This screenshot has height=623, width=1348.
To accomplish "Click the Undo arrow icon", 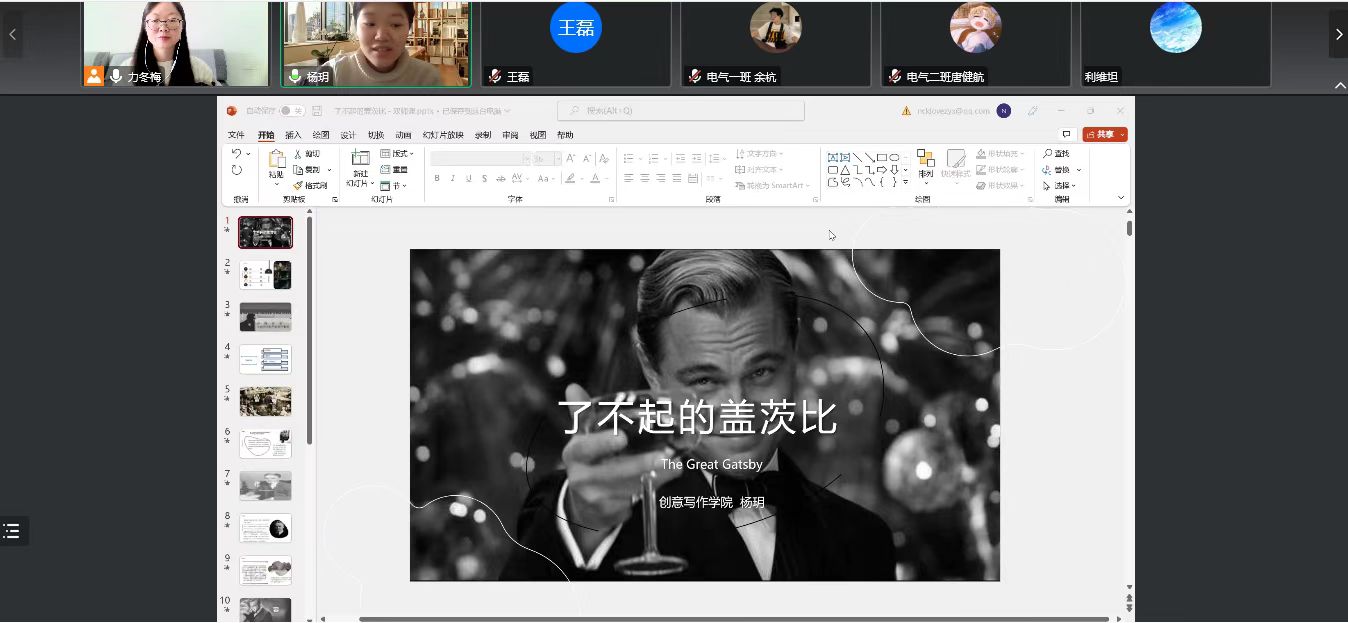I will point(236,153).
